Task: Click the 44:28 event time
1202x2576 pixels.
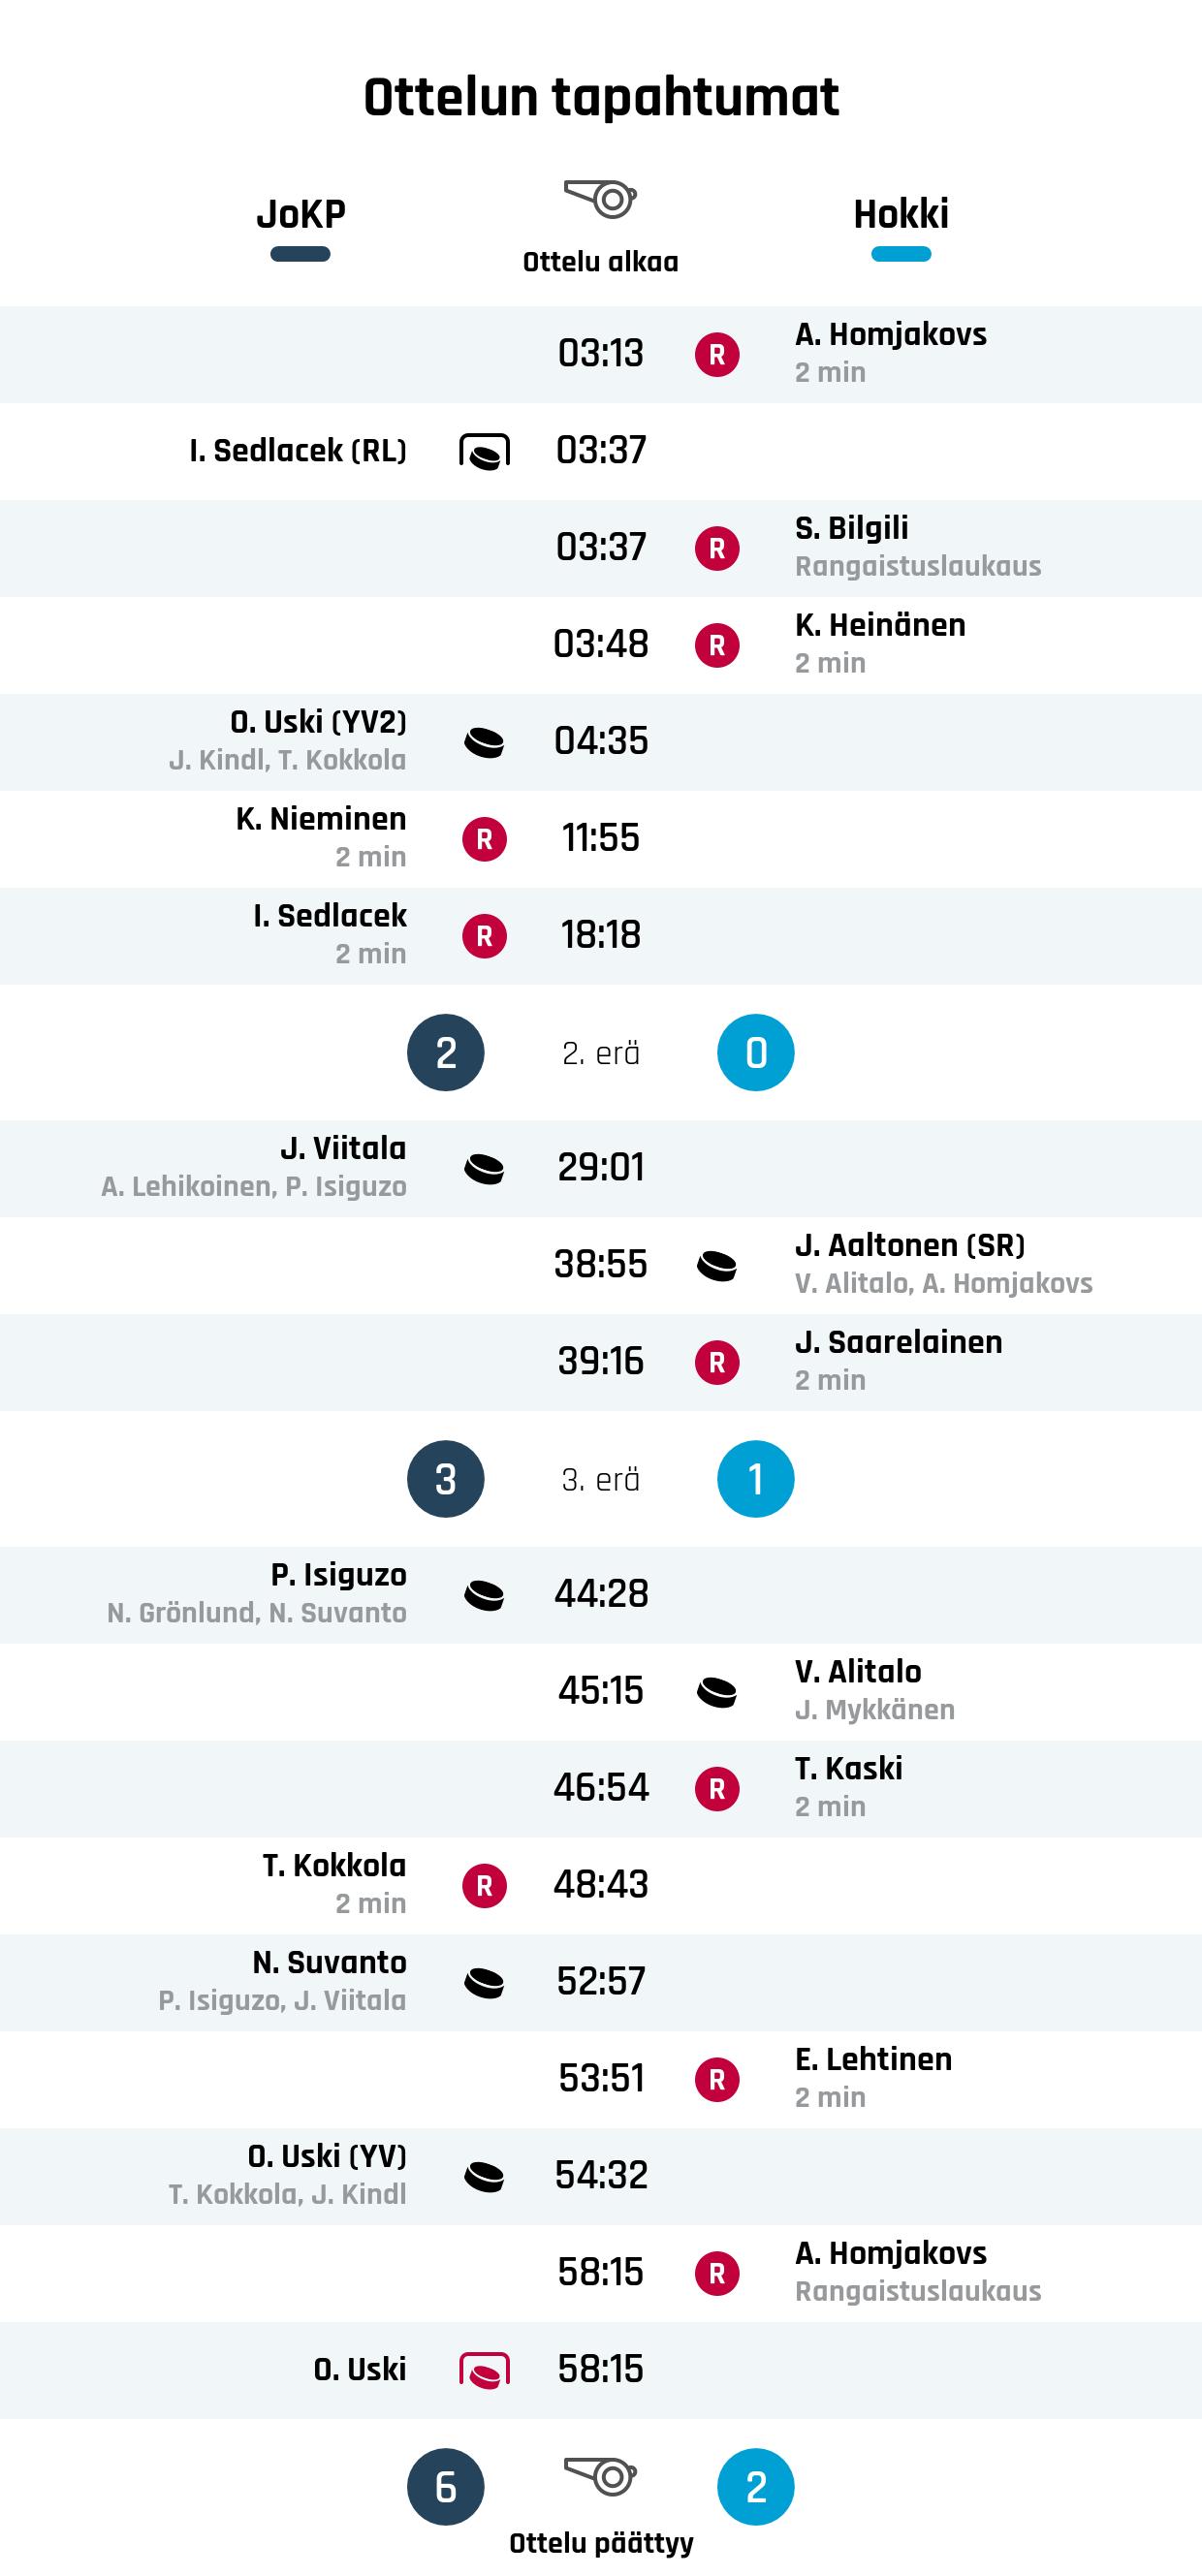Action: point(601,1594)
